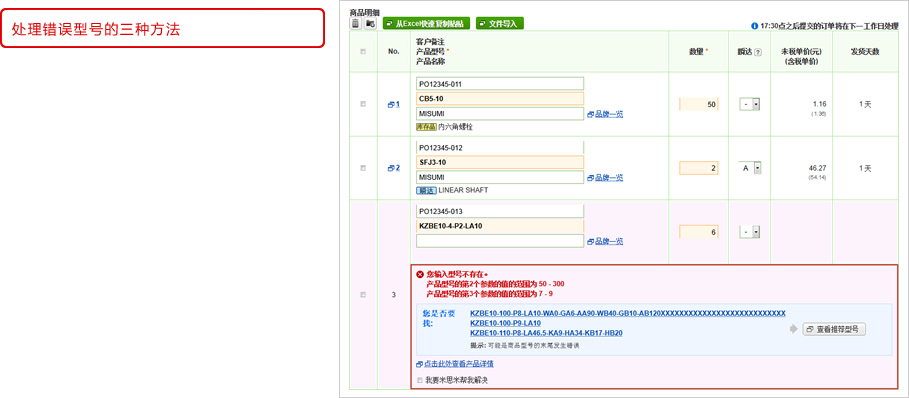Click the model field SFJ3-10
This screenshot has width=909, height=398.
click(500, 162)
